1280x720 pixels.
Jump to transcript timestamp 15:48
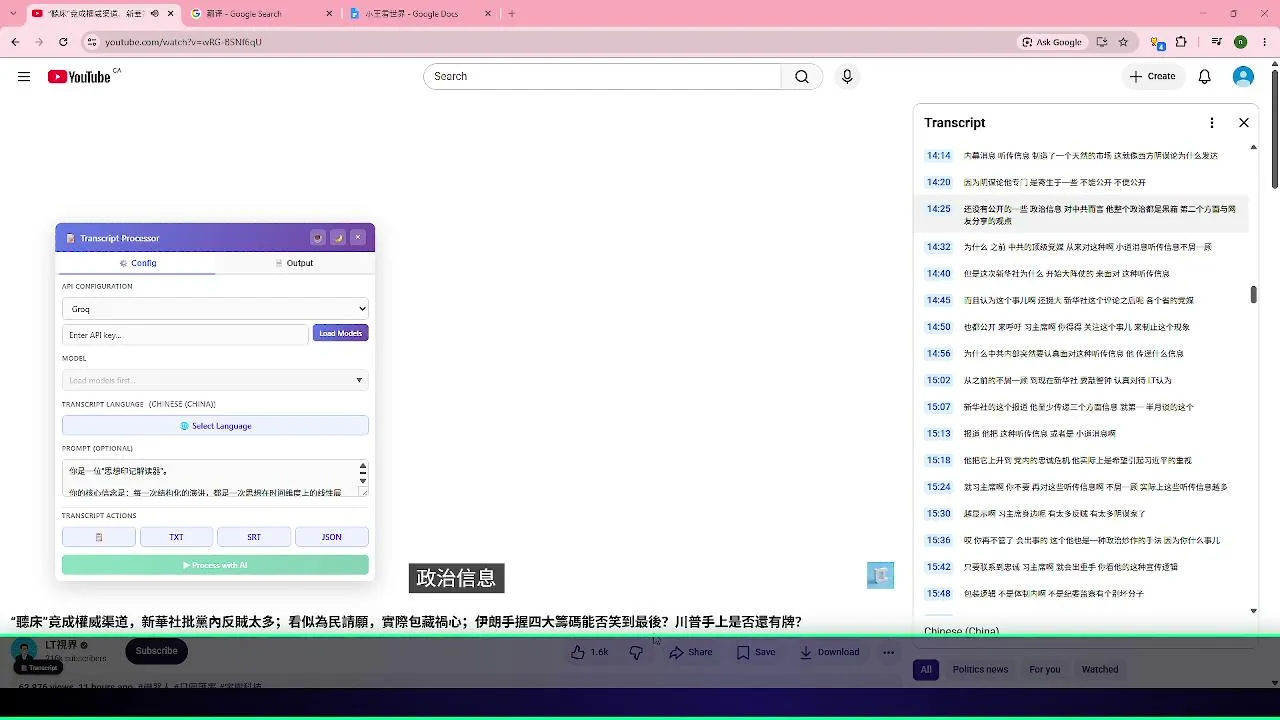point(938,594)
